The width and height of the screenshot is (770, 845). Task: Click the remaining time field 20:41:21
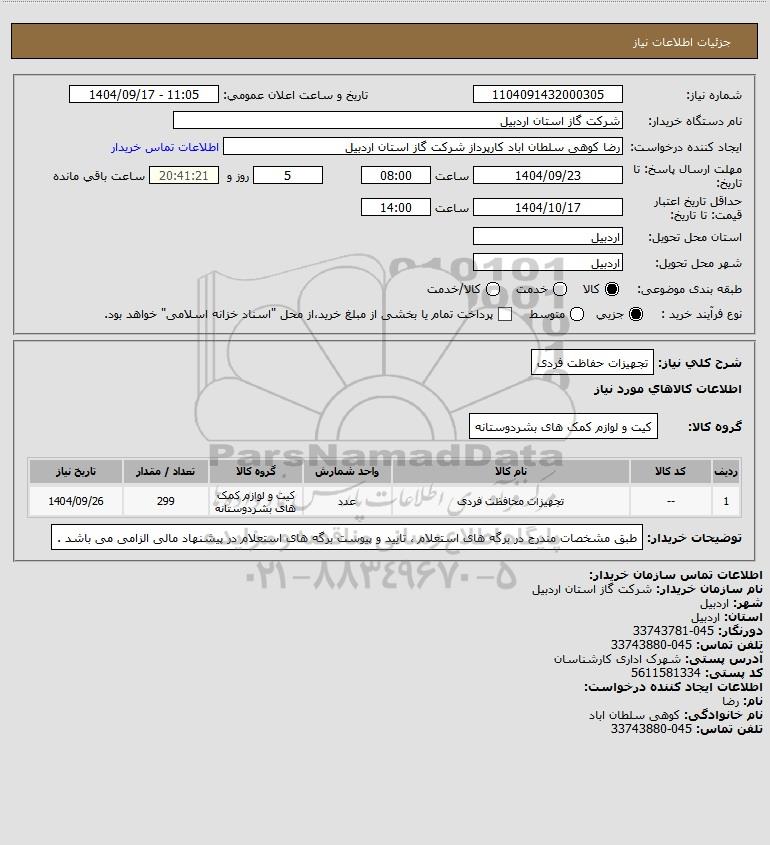point(184,176)
